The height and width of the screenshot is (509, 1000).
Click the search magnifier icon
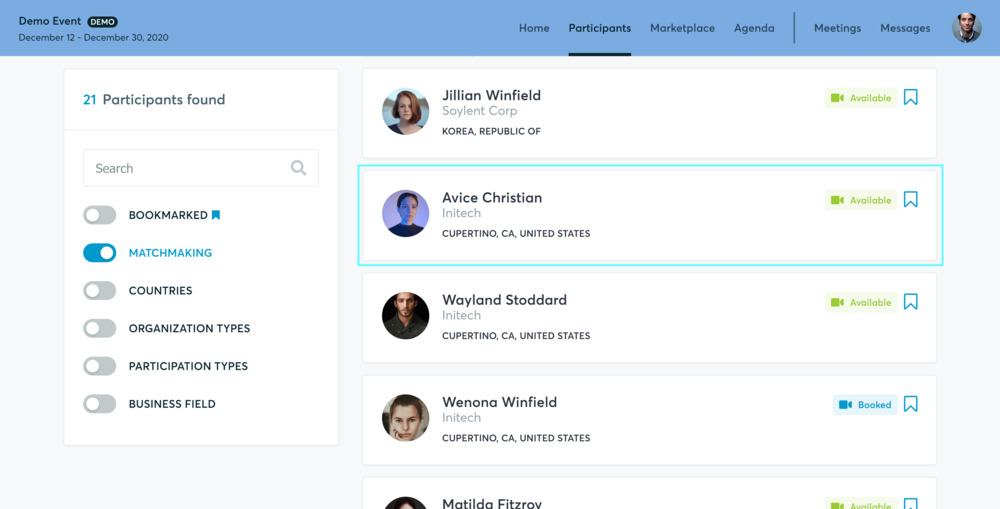pos(298,168)
